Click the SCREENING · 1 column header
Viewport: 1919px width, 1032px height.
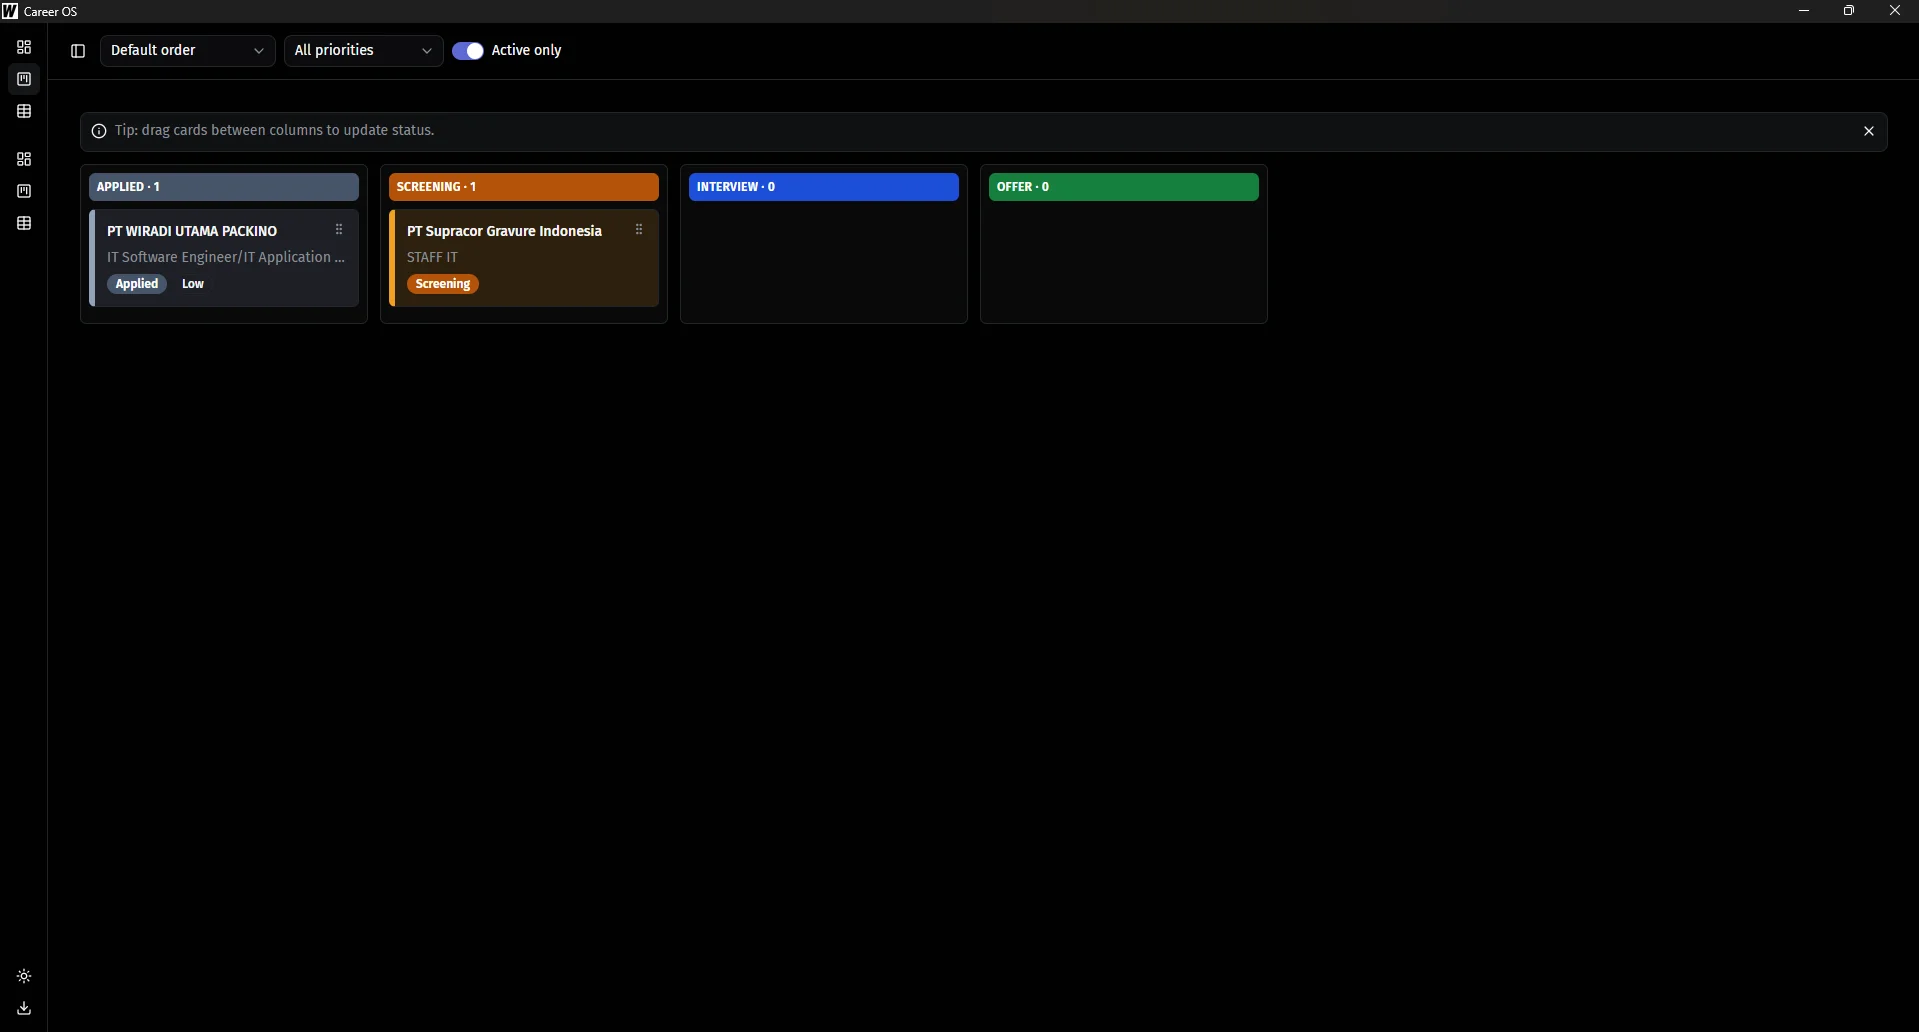click(x=524, y=187)
